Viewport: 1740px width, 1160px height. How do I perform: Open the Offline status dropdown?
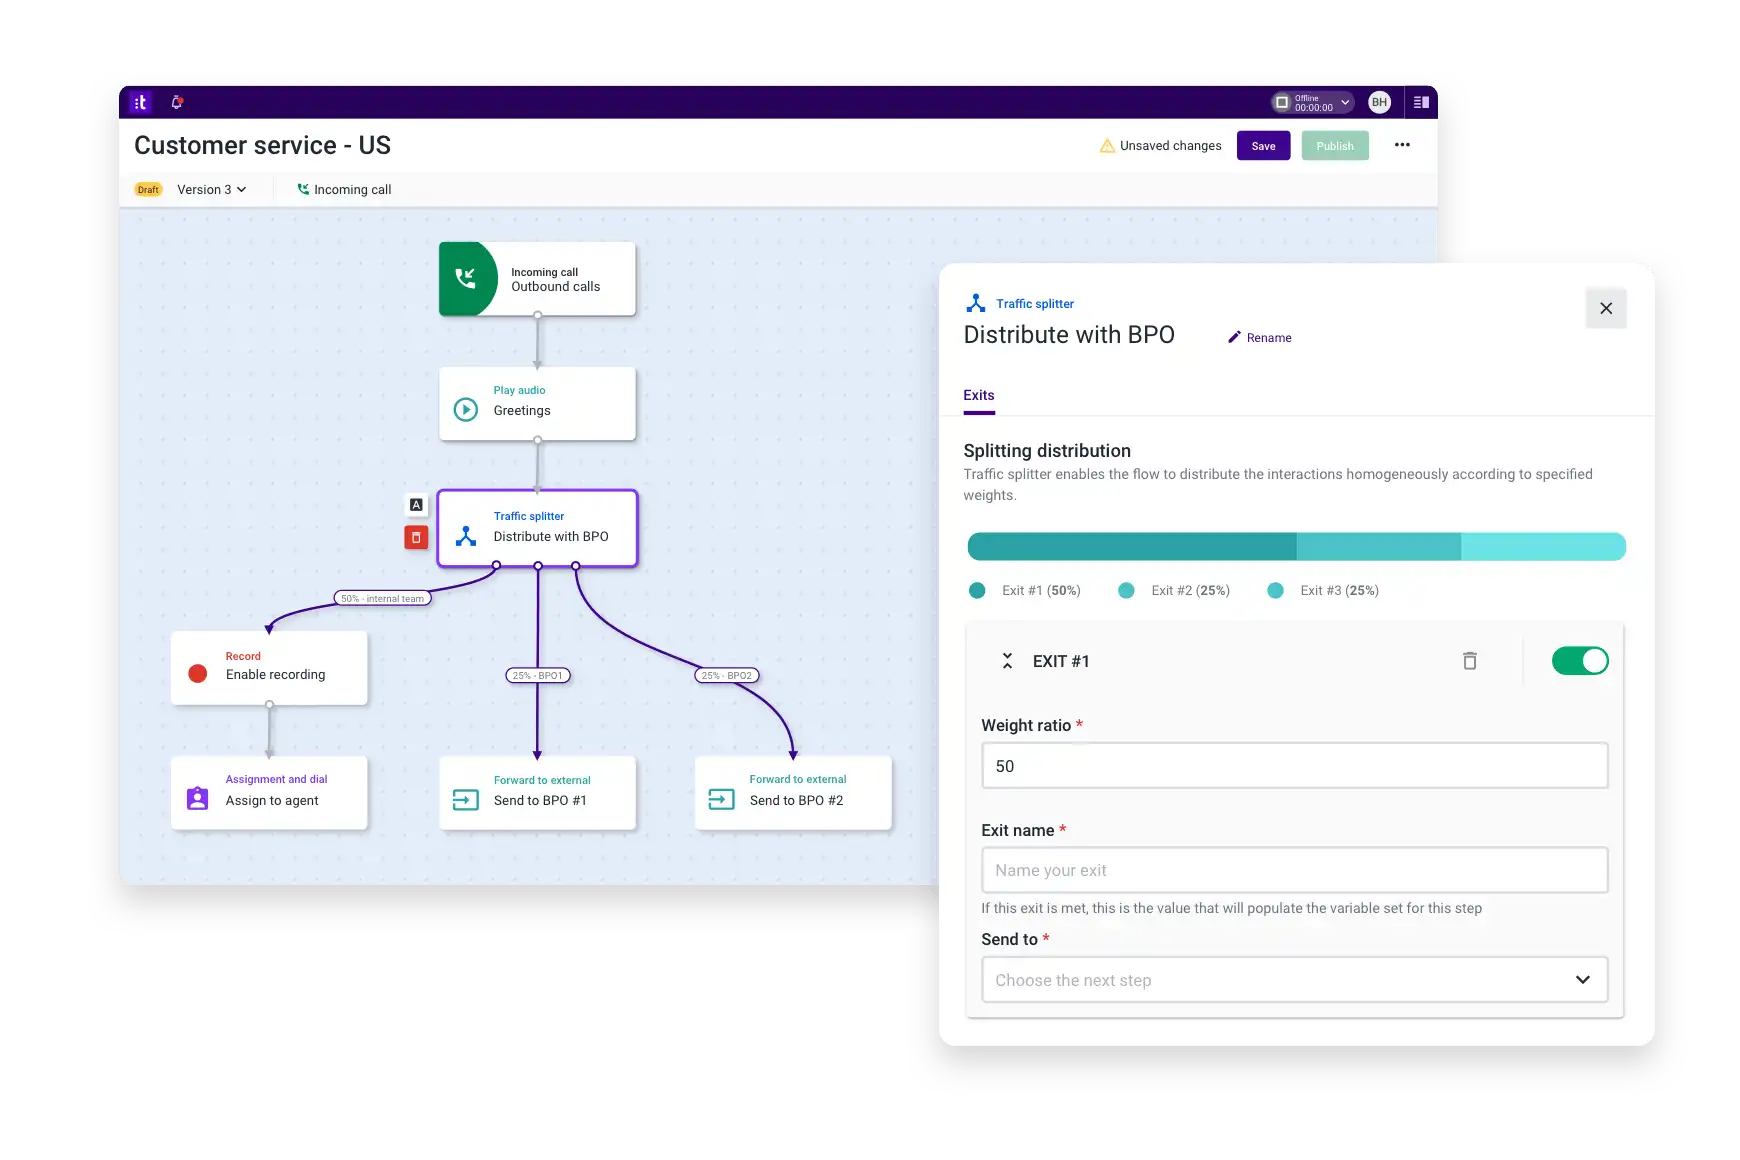coord(1345,102)
